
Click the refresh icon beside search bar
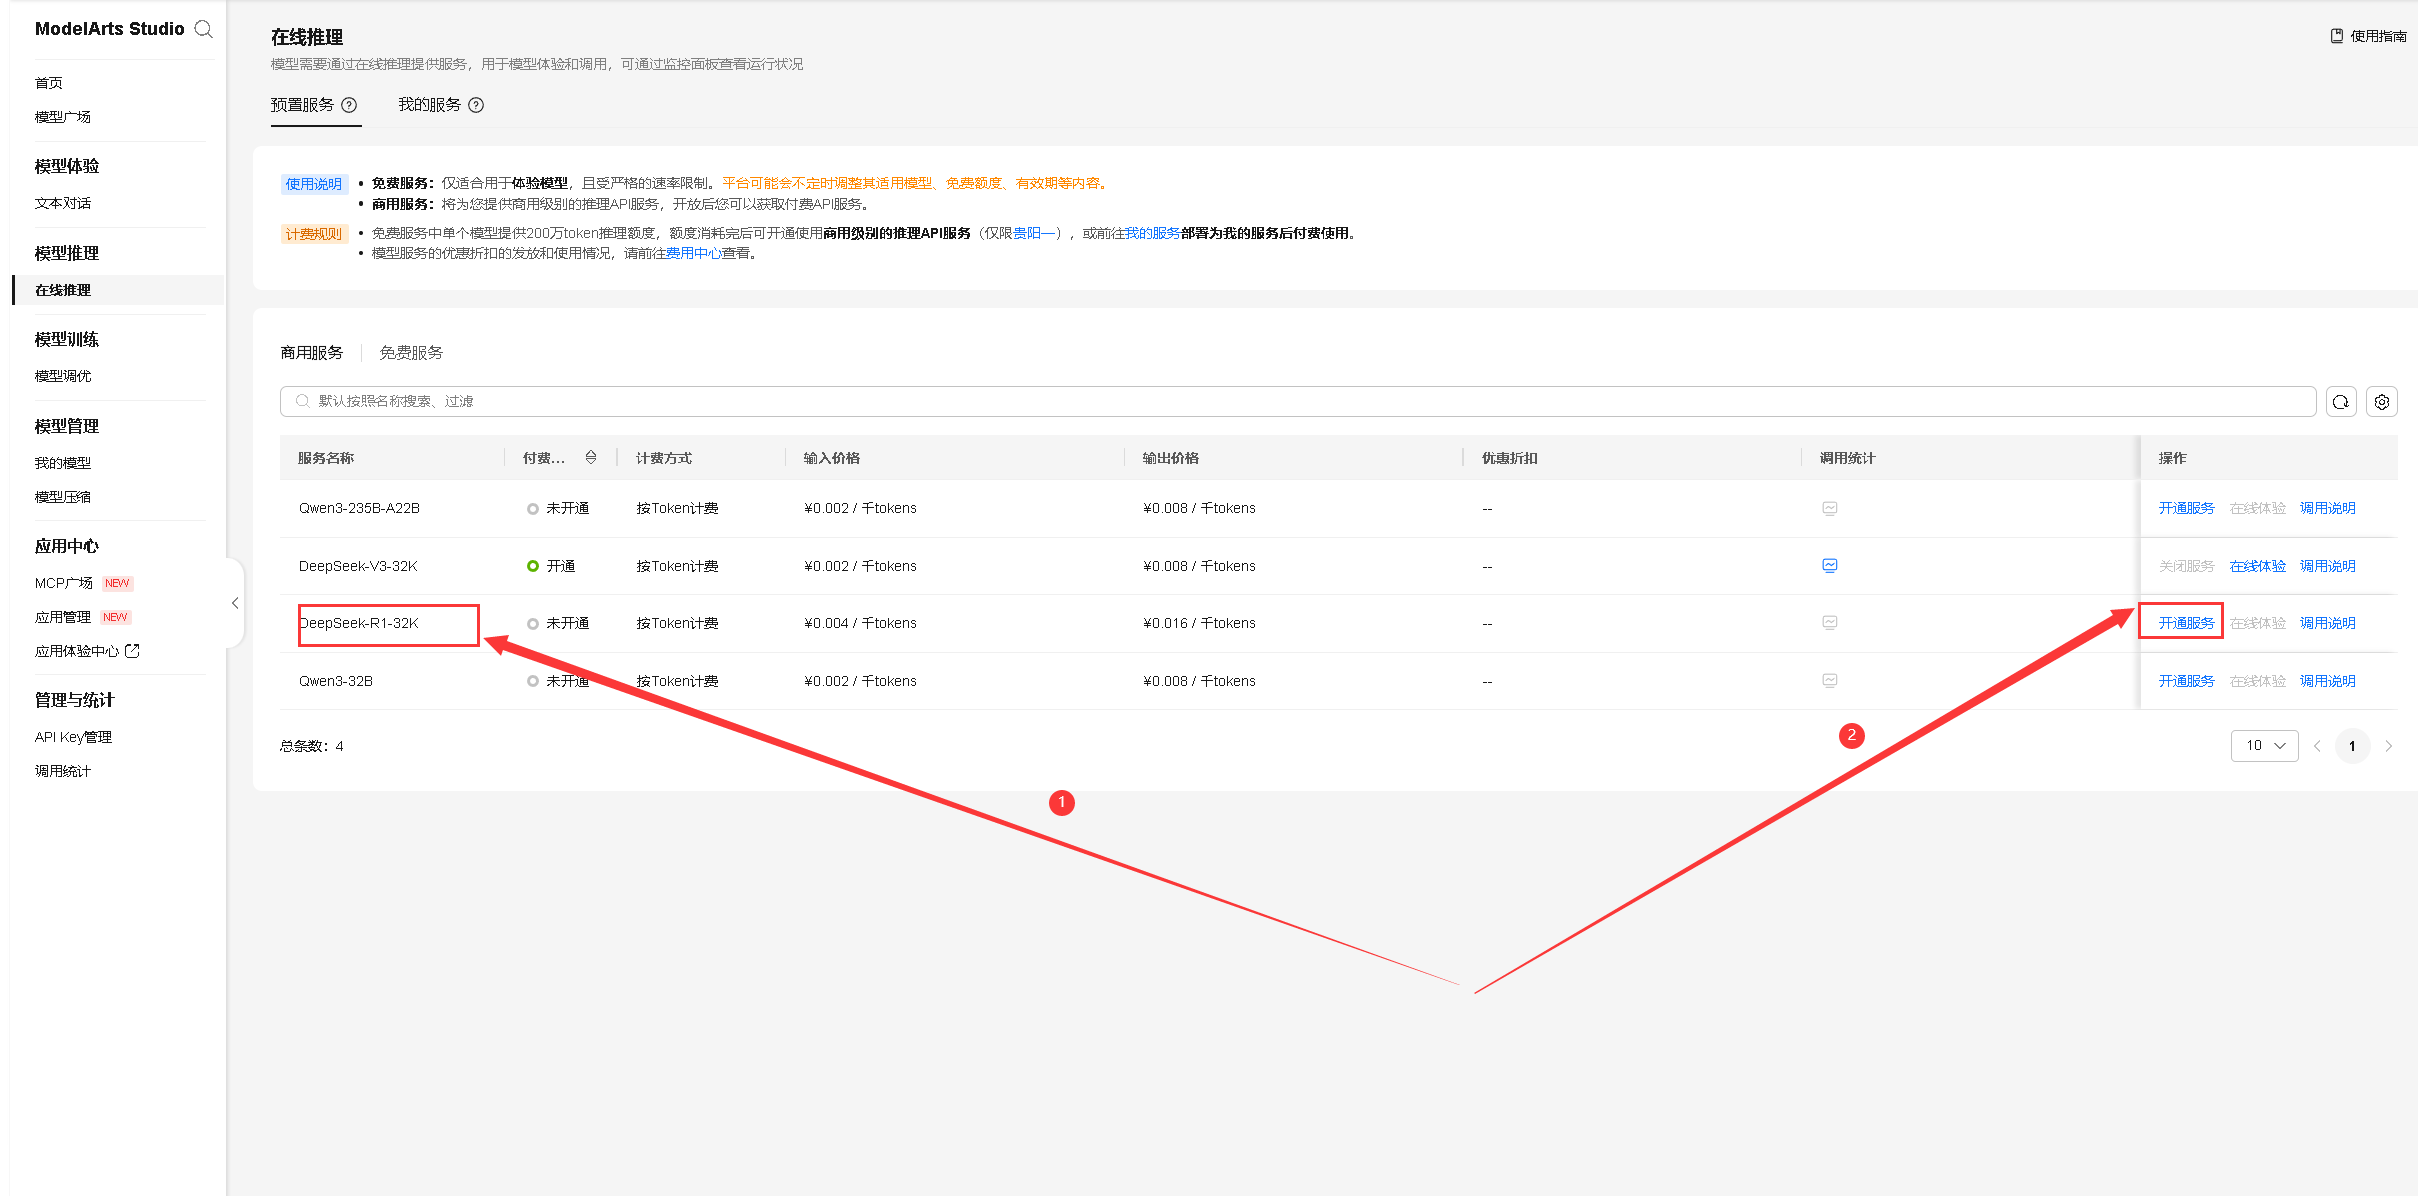2340,402
